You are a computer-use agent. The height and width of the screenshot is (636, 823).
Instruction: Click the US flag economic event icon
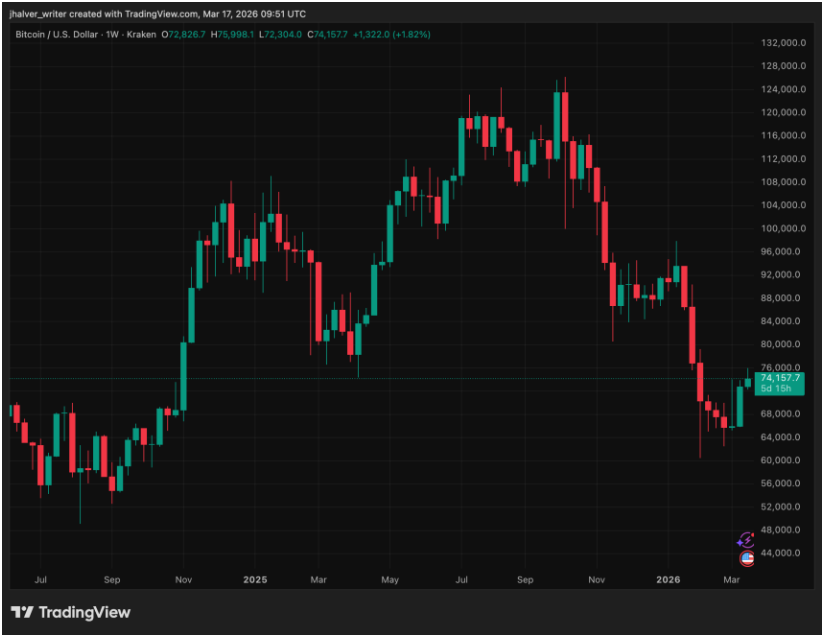[746, 558]
